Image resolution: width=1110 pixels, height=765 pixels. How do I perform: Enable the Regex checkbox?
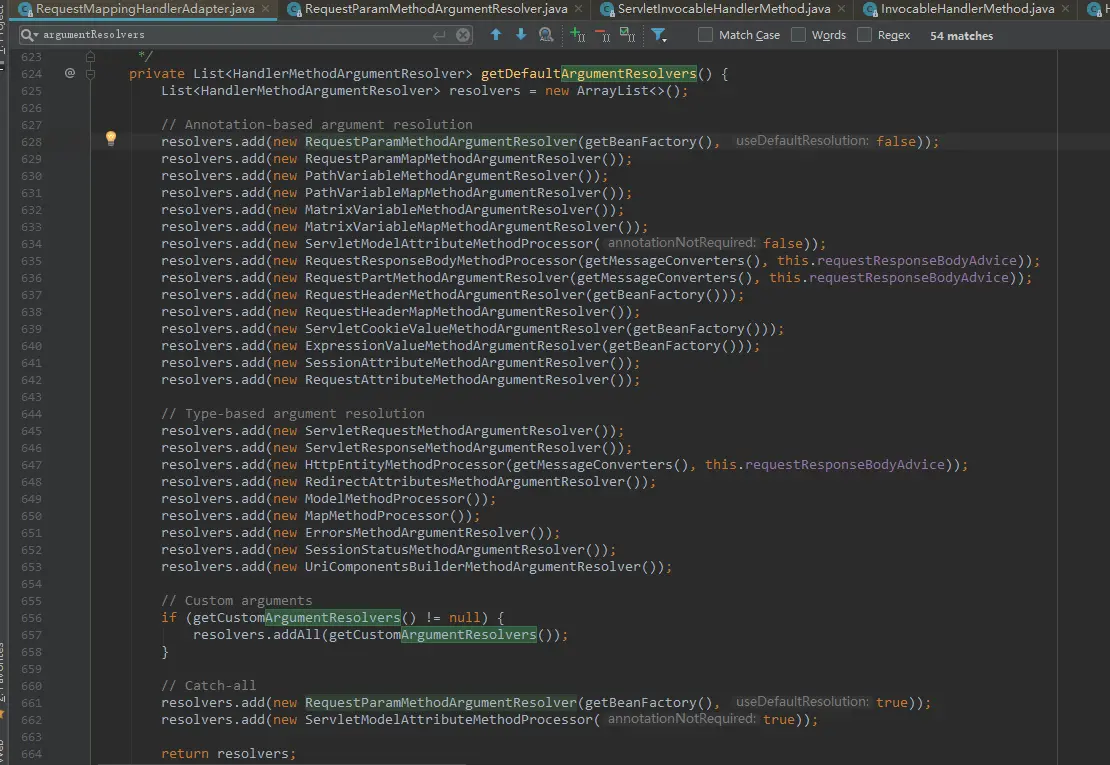point(865,35)
